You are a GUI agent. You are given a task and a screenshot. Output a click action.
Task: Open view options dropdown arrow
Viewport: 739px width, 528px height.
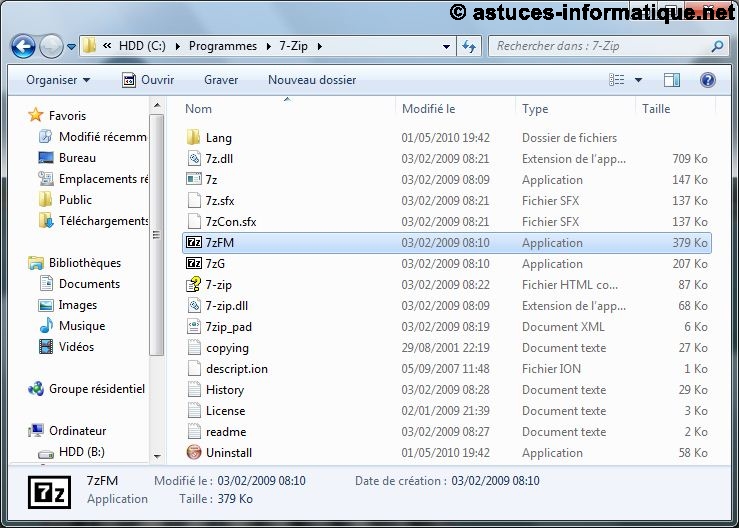click(x=638, y=80)
